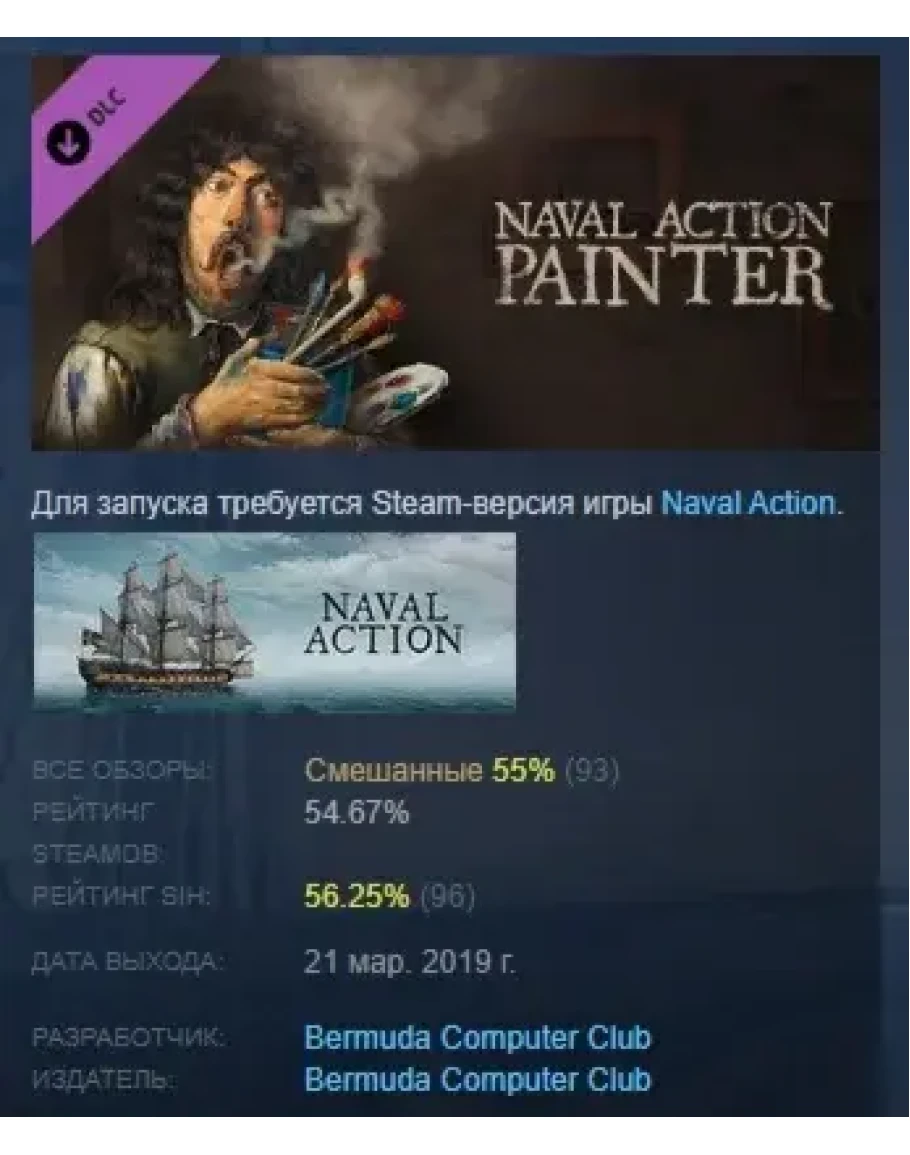This screenshot has height=1155, width=910.
Task: Click the Смешанные review summary
Action: 393,770
